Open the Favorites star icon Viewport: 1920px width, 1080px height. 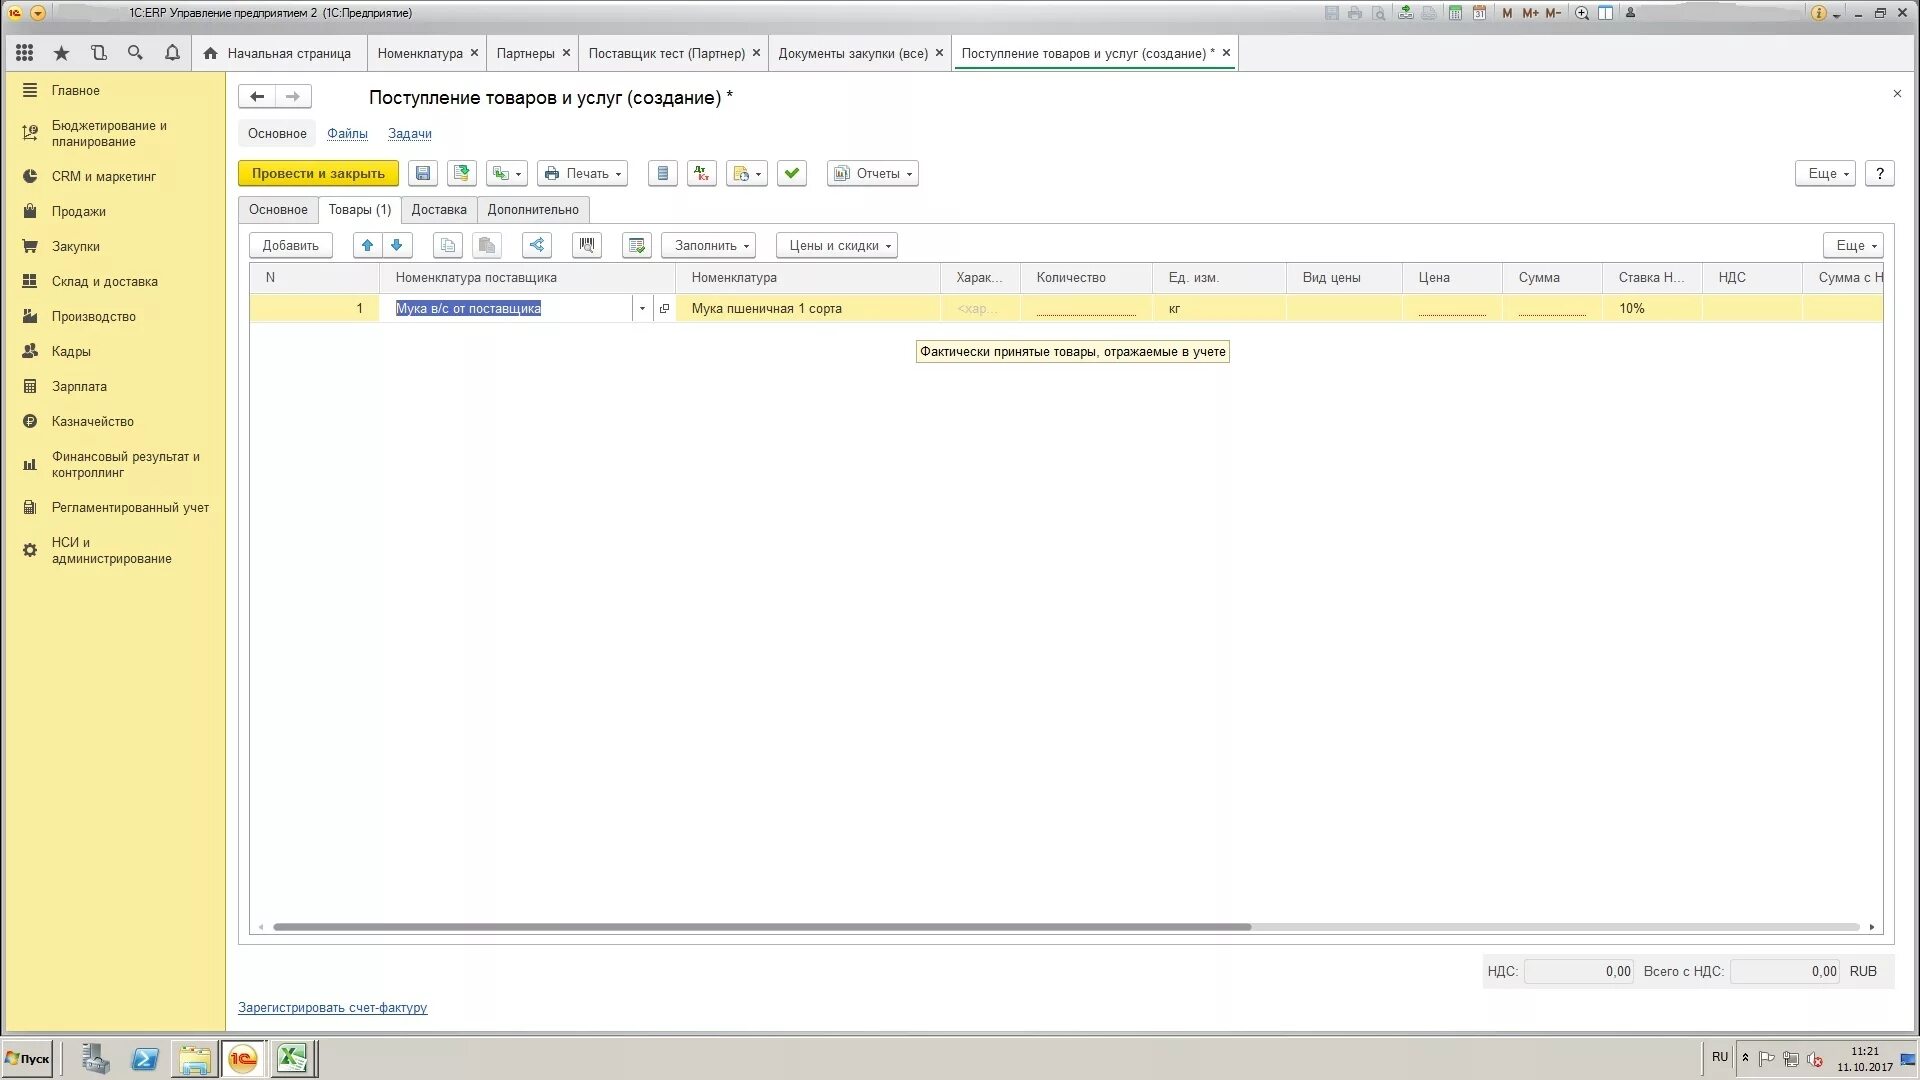coord(62,53)
